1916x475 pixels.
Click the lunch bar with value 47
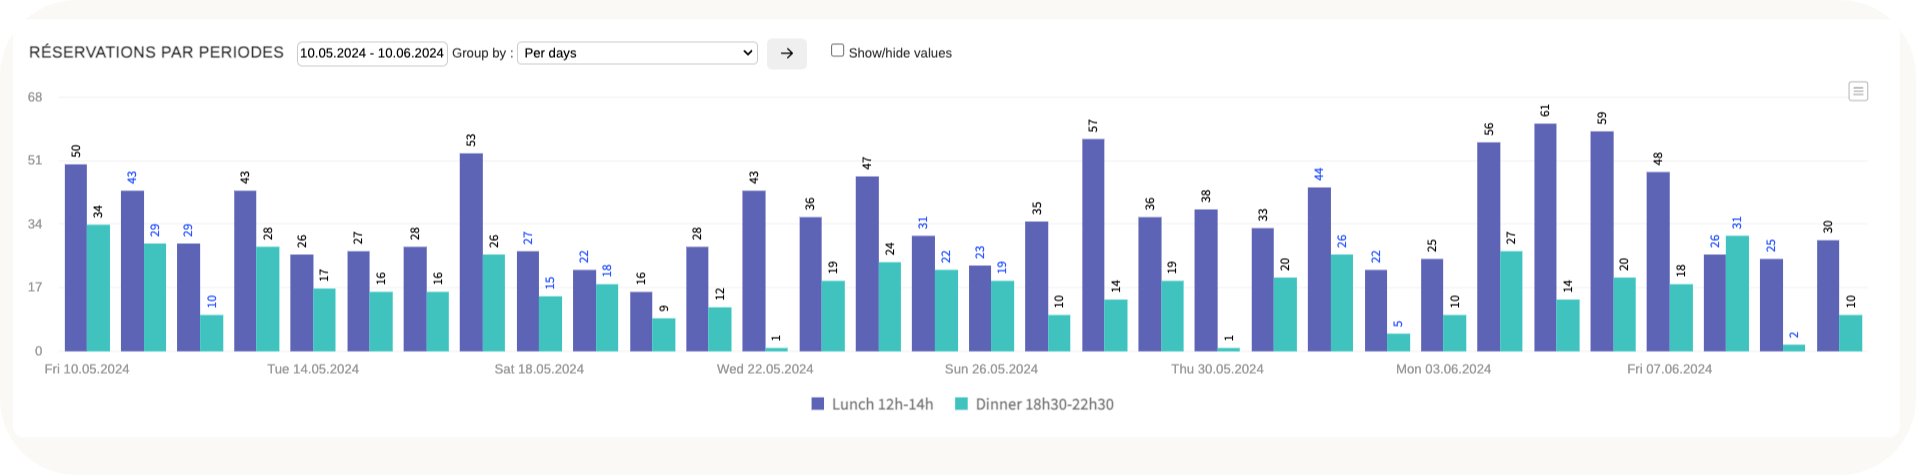coord(867,264)
